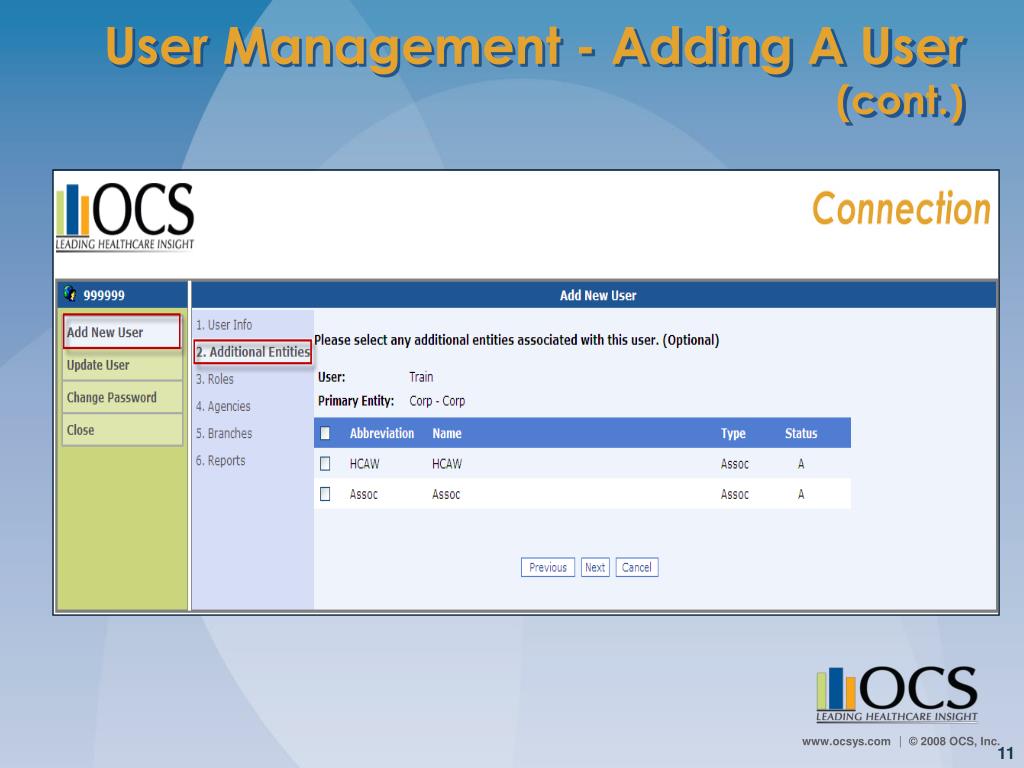Click status A in the HCAW row
This screenshot has width=1024, height=768.
[801, 464]
